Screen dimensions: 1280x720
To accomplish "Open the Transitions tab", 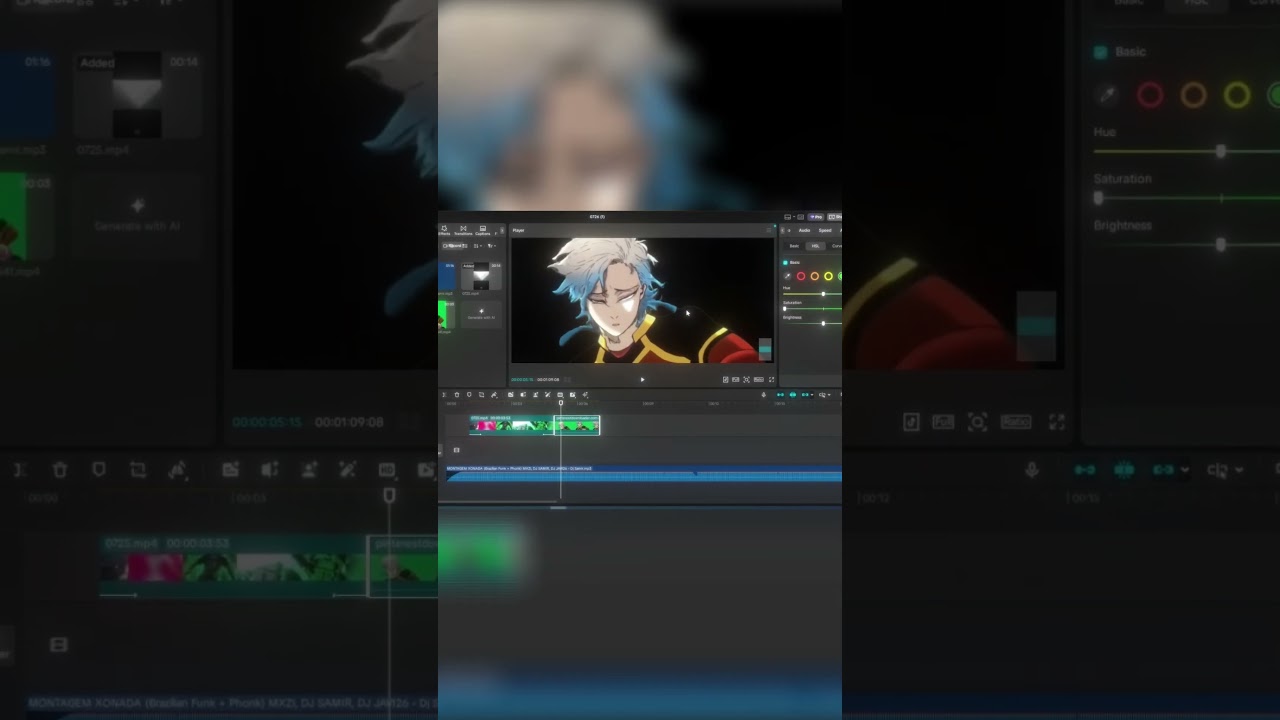I will 463,230.
